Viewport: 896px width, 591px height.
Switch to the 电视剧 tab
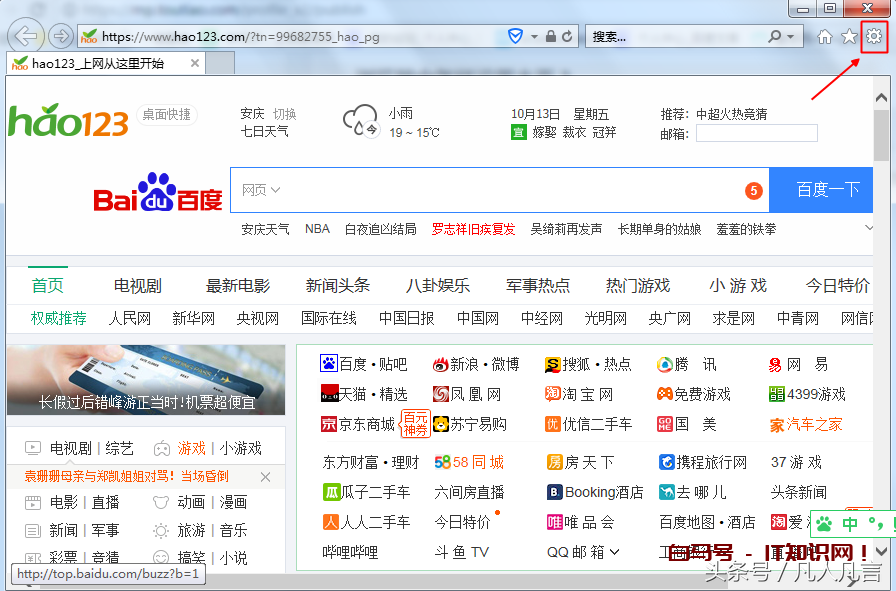tap(137, 286)
